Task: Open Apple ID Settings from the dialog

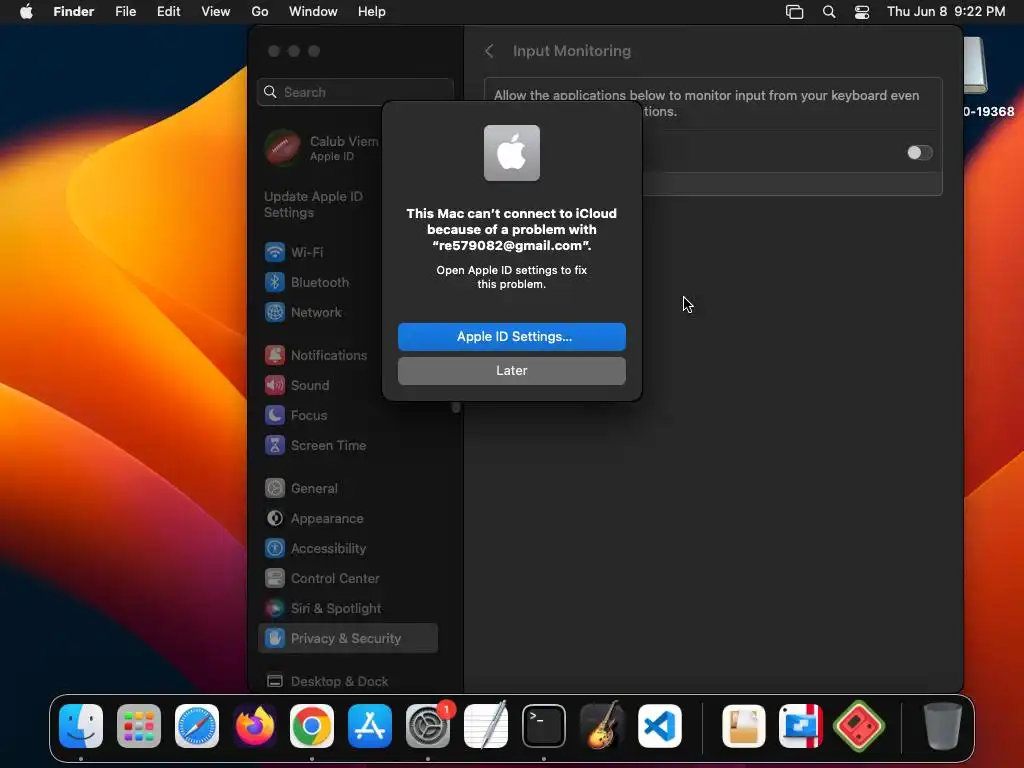Action: pos(511,336)
